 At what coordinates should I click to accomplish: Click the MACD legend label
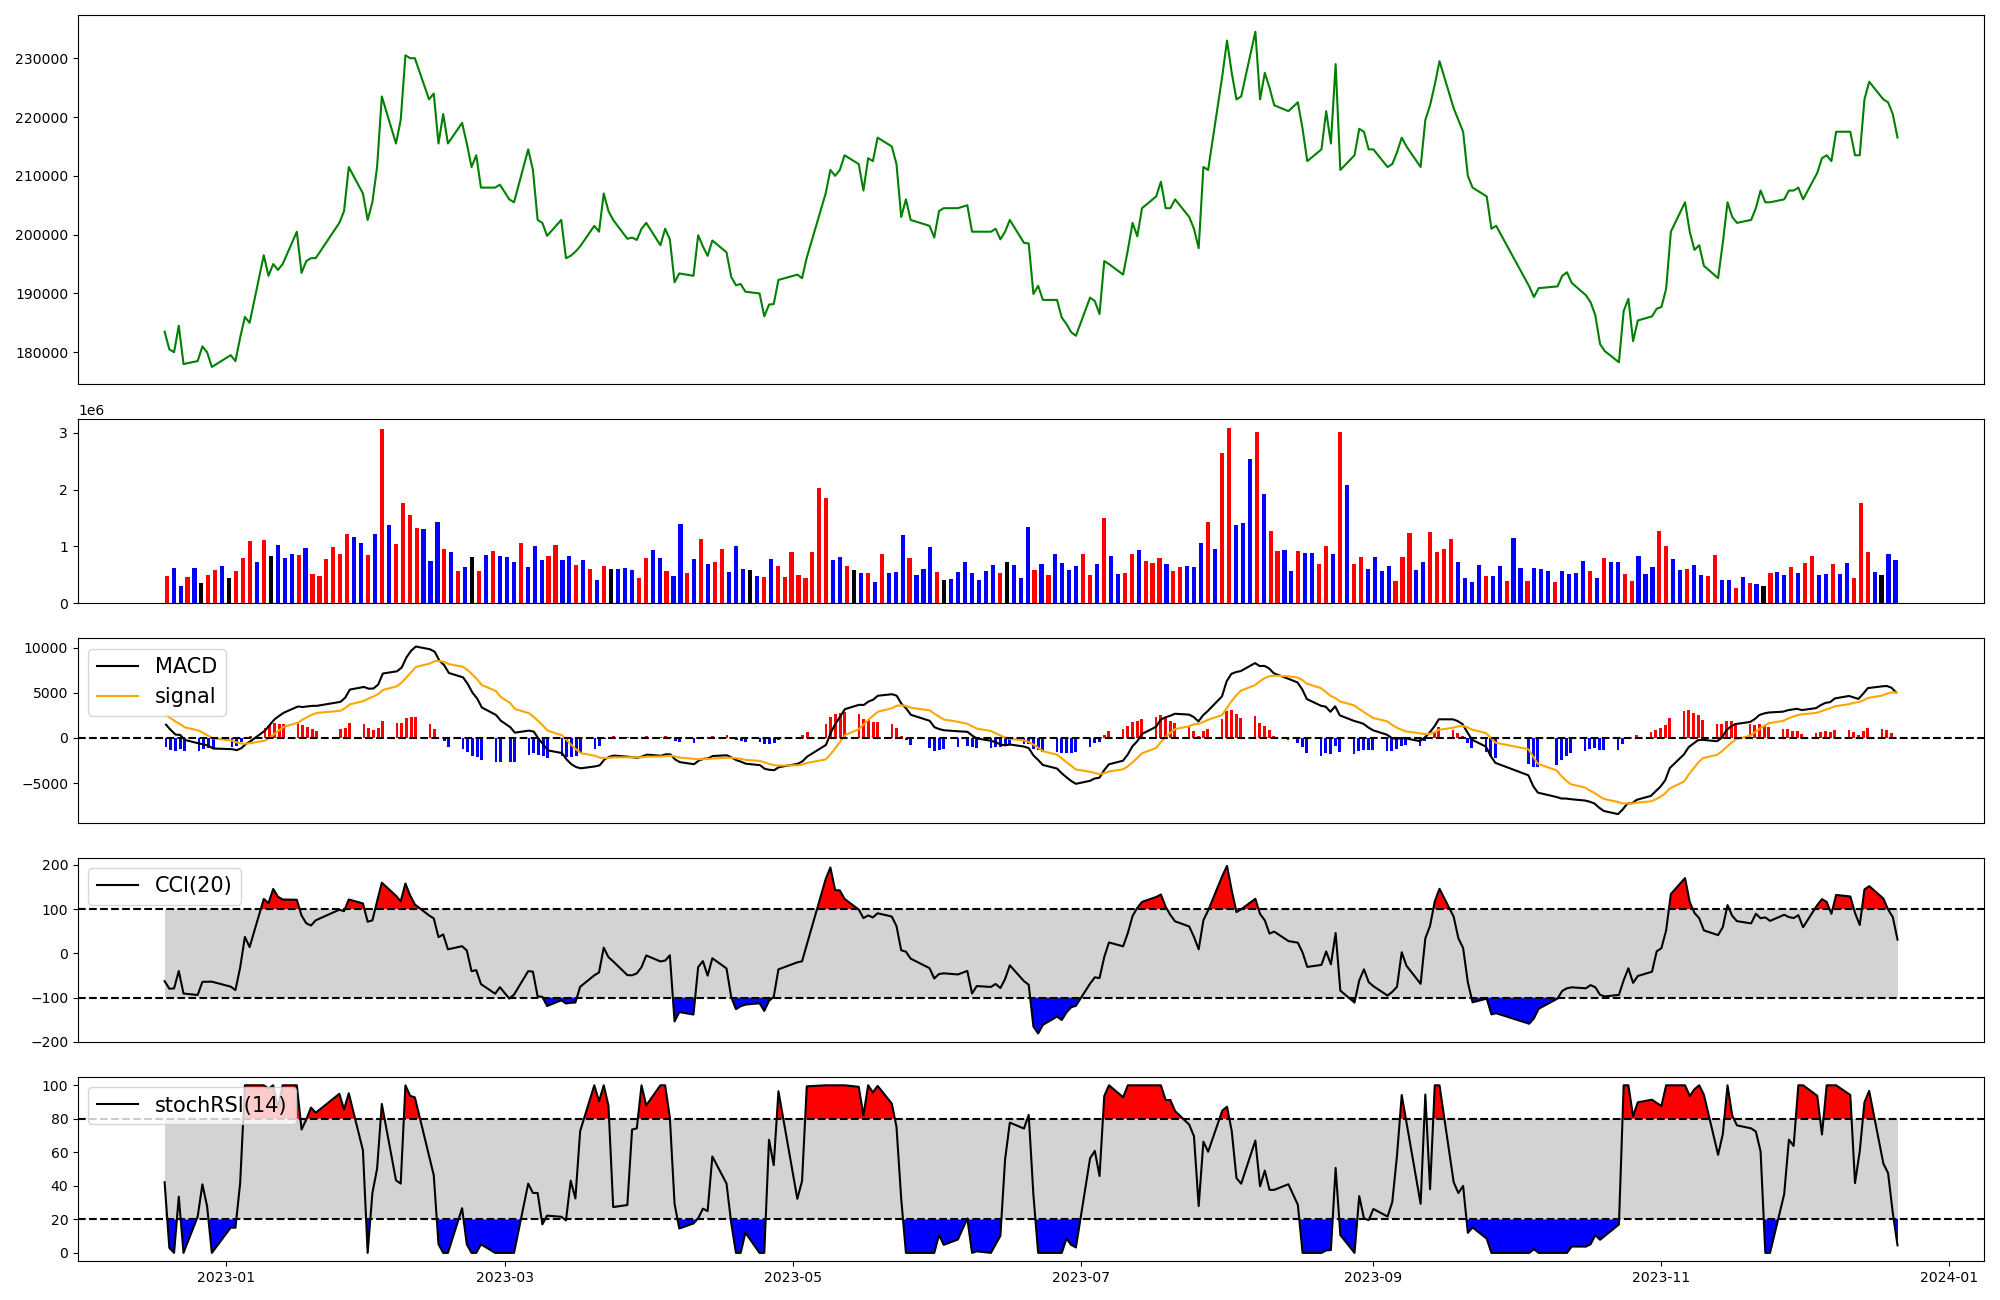185,666
